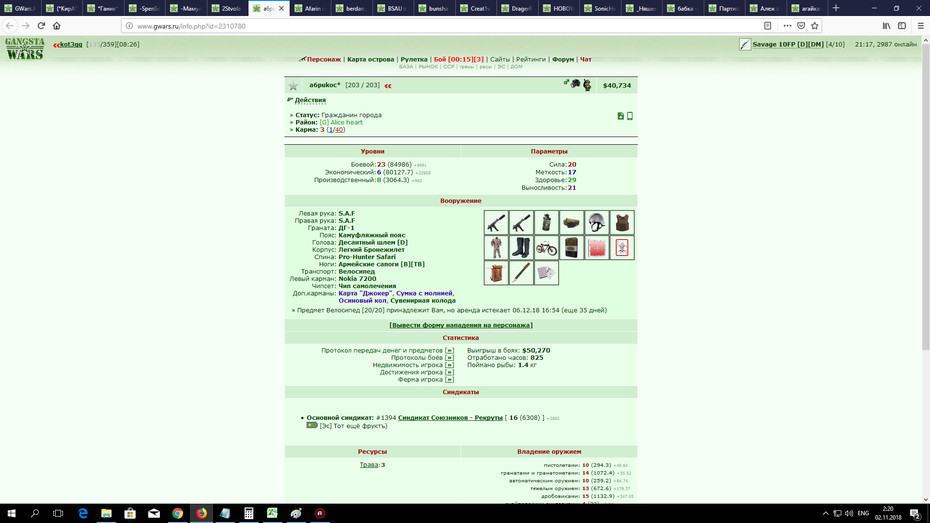The image size is (930, 523).
Task: Expand the Действия actions menu
Action: [x=310, y=100]
